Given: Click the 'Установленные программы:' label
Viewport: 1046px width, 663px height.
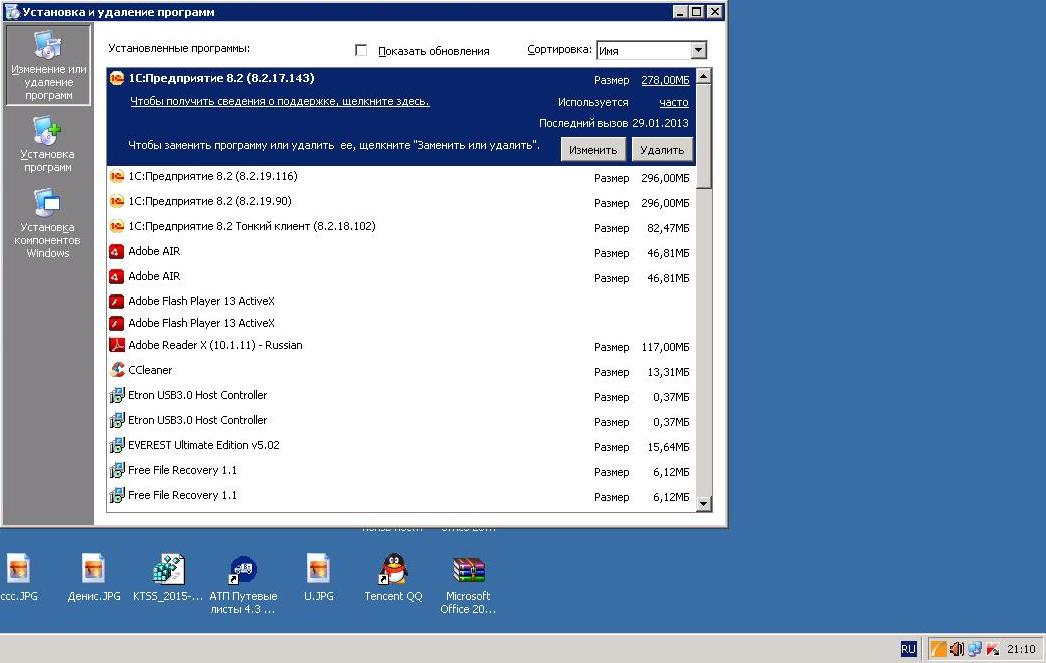Looking at the screenshot, I should pyautogui.click(x=179, y=48).
